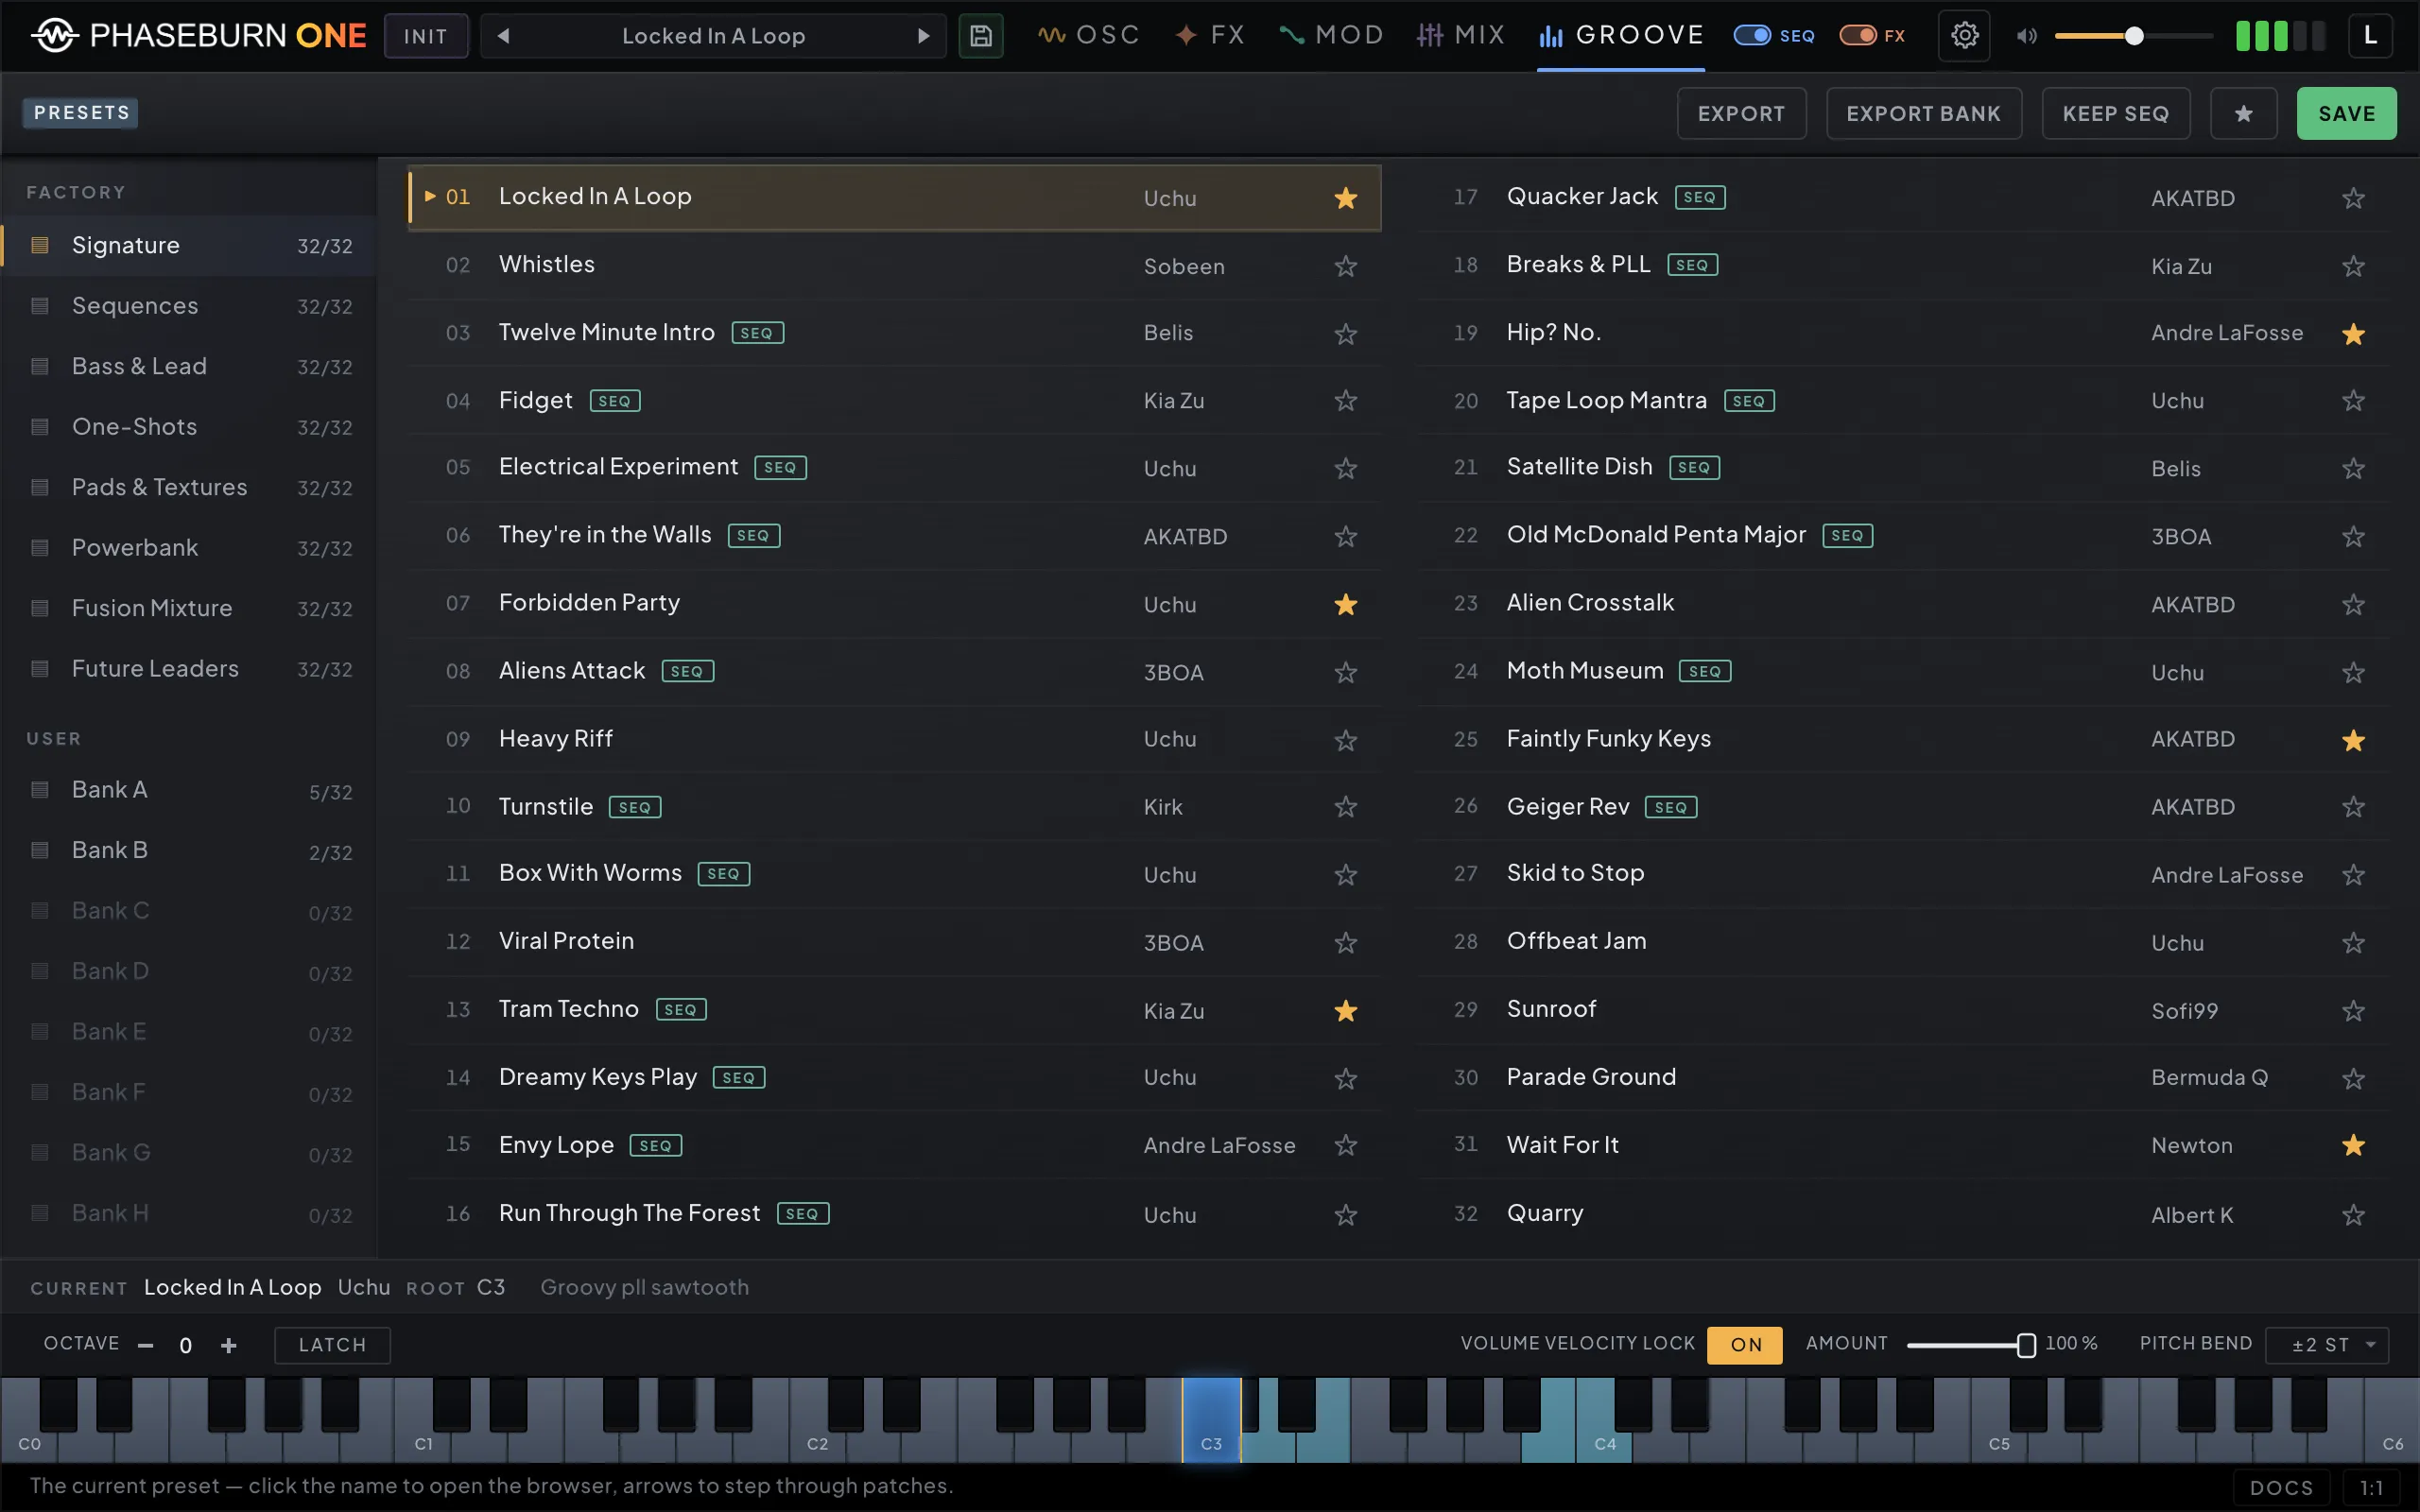2420x1512 pixels.
Task: Decrease octave with minus button
Action: point(146,1345)
